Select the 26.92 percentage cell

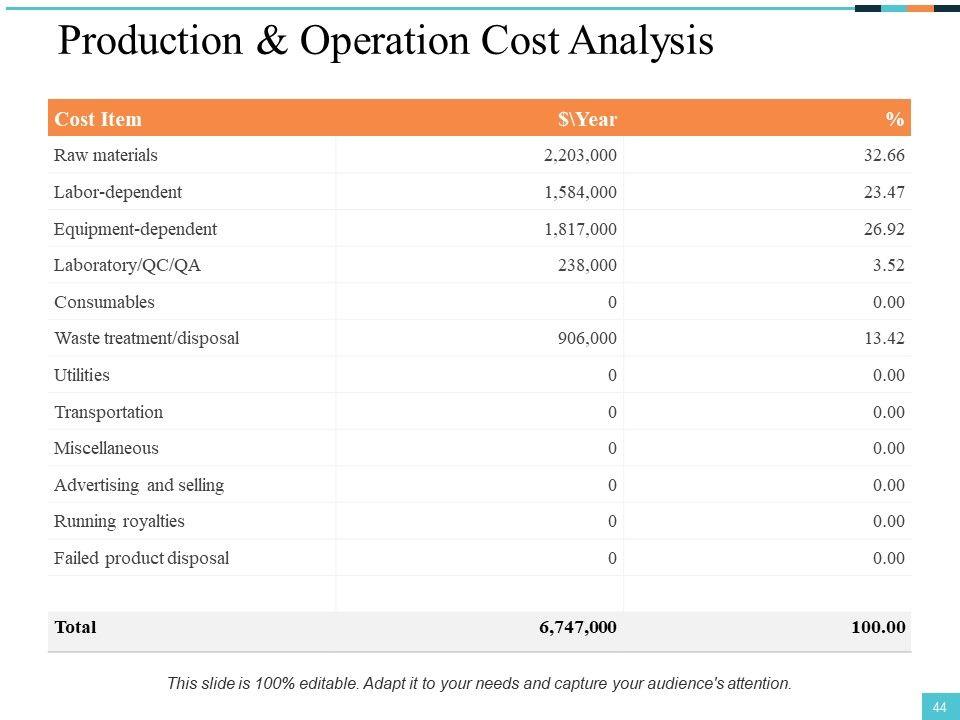(x=884, y=229)
